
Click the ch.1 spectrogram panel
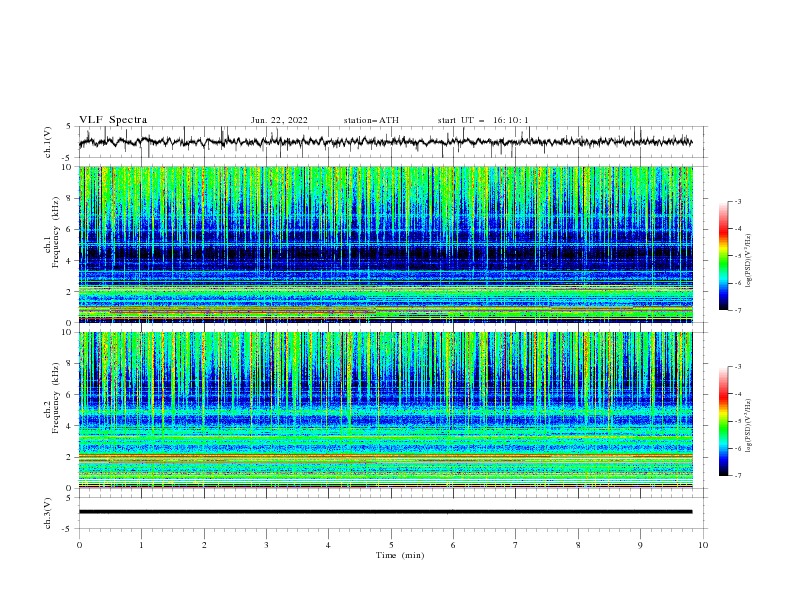385,244
